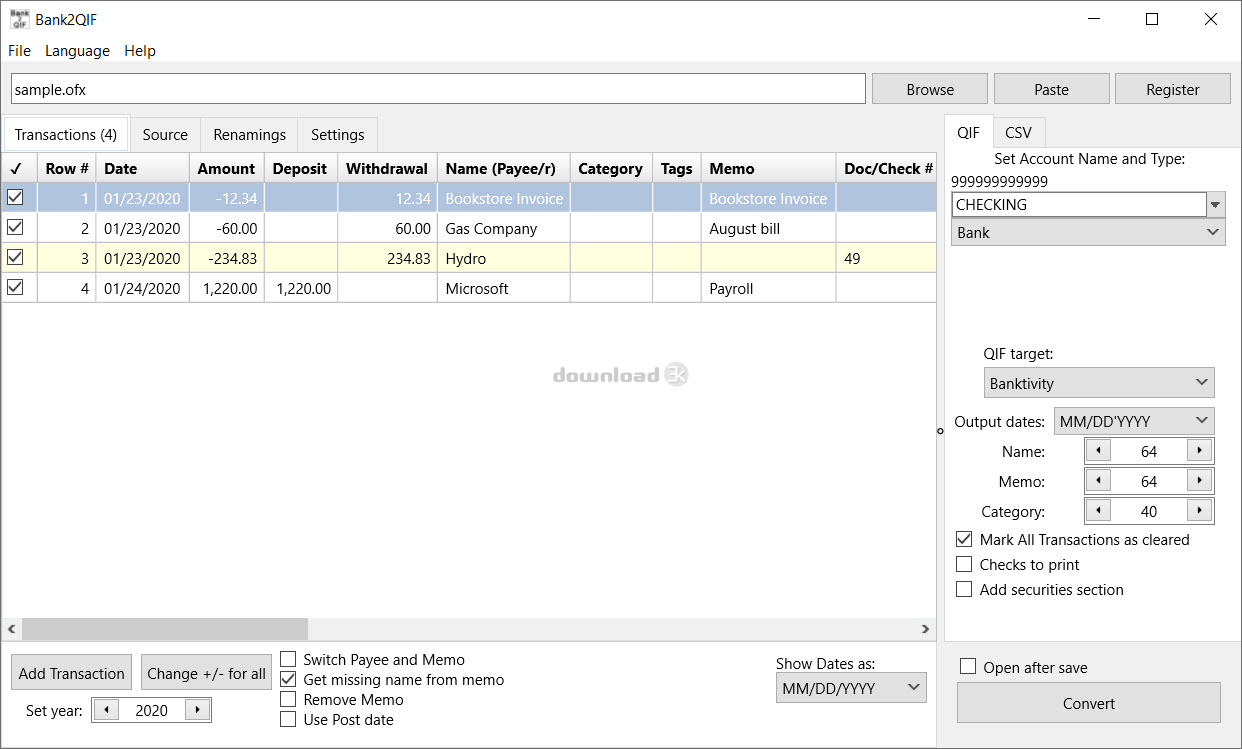
Task: Increase the Category length stepper
Action: coord(1199,511)
